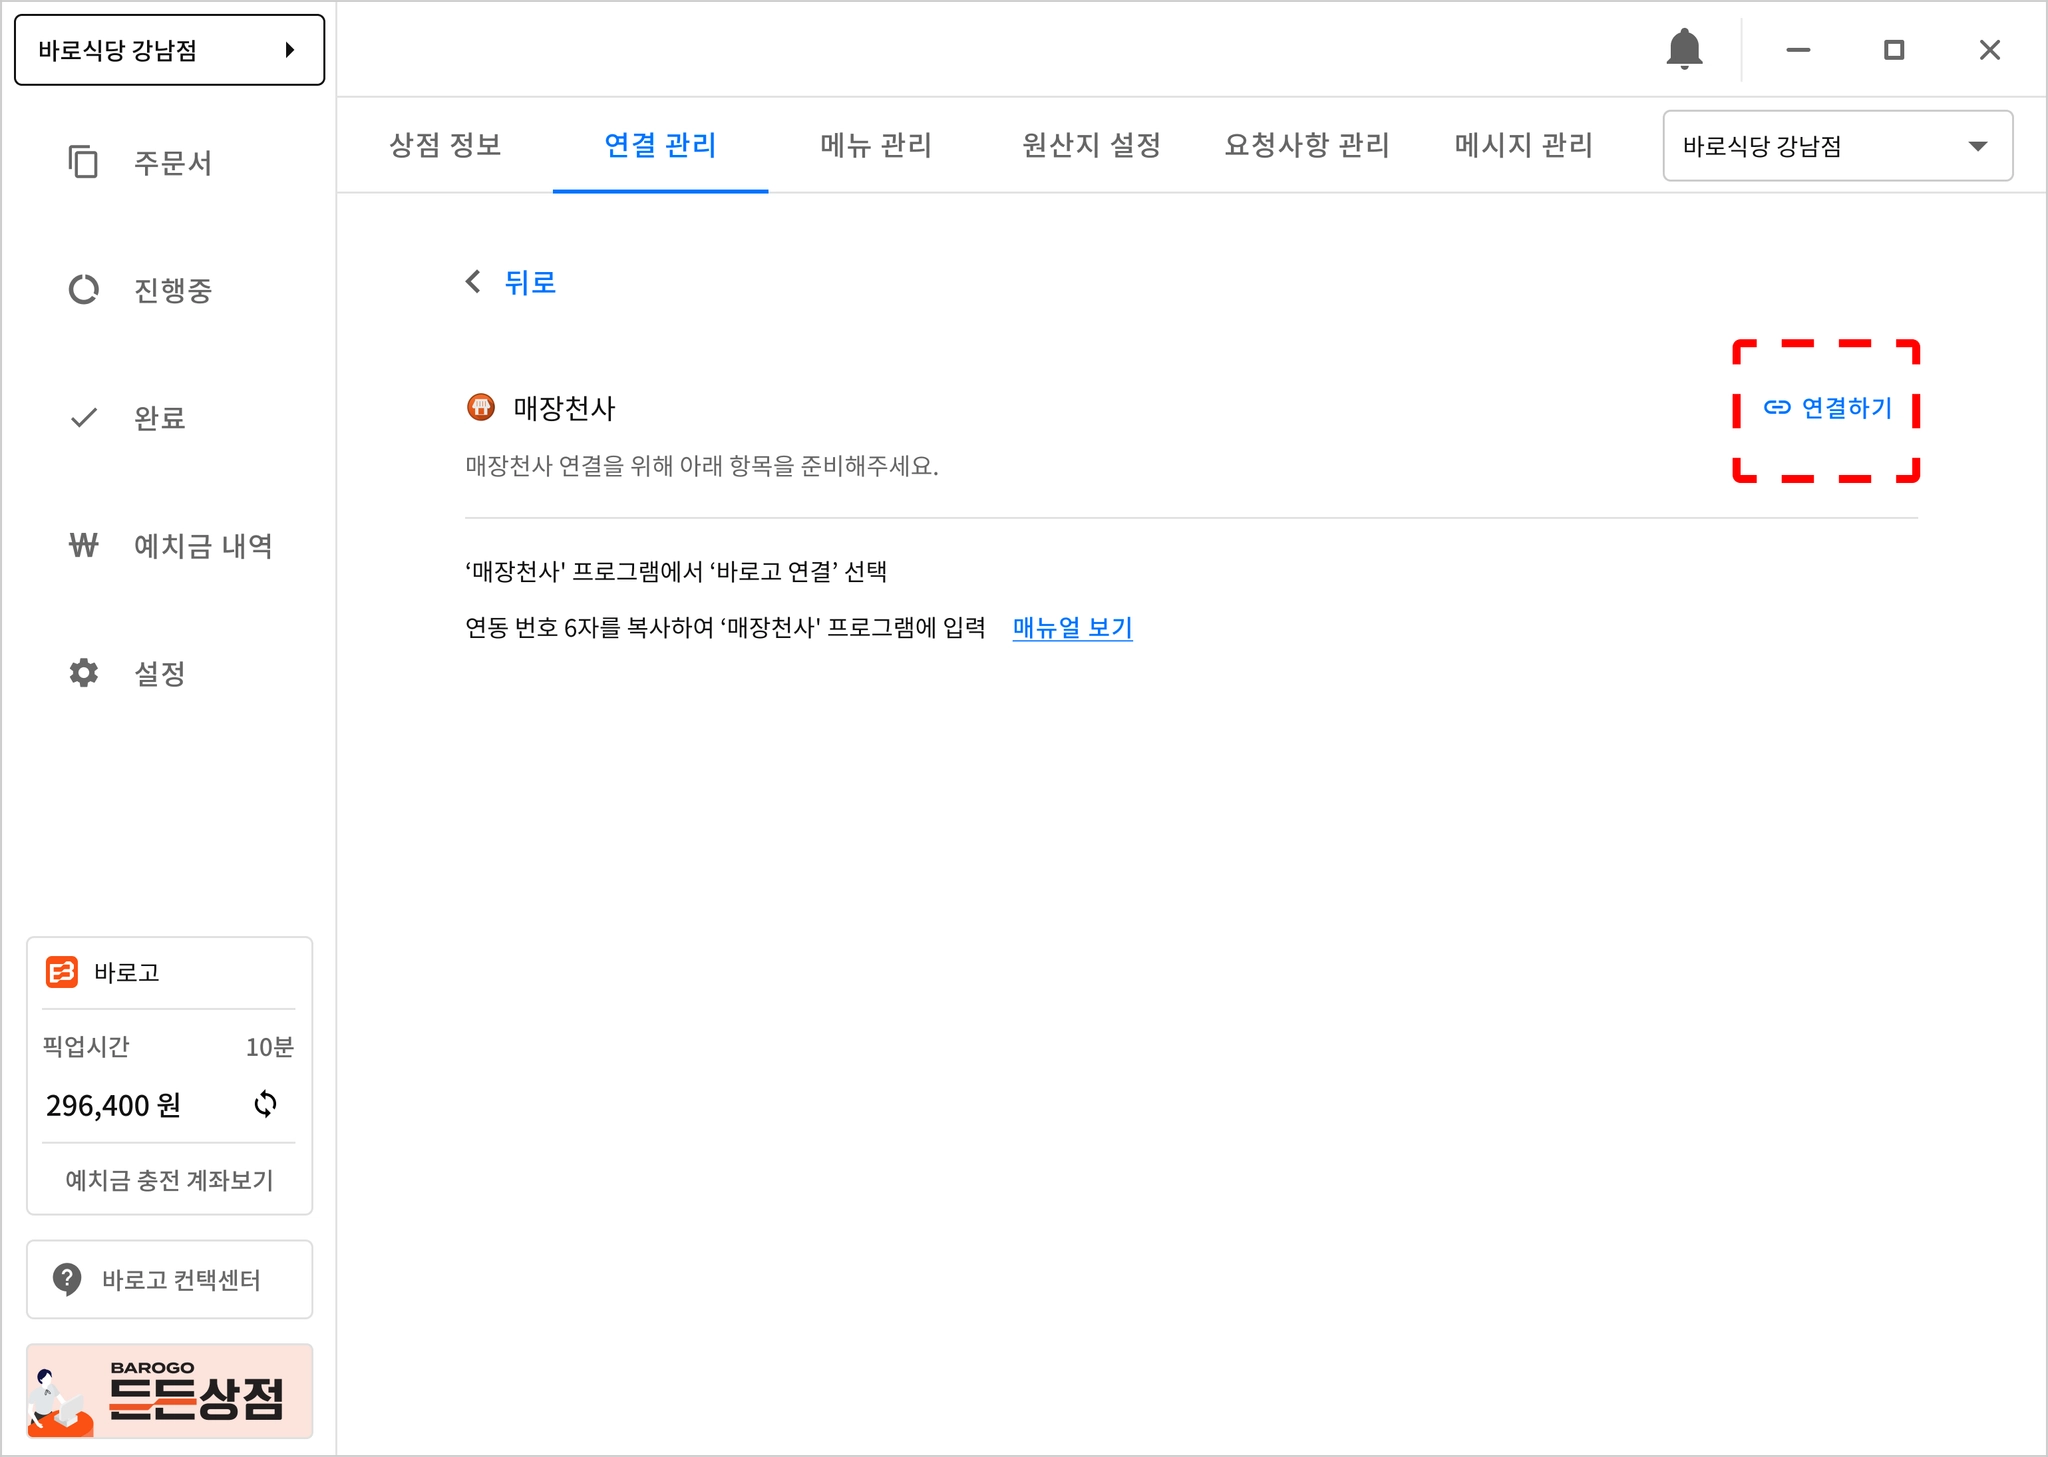Switch to 원산지 설정 tab
Screen dimensions: 2048x1457
point(1091,145)
